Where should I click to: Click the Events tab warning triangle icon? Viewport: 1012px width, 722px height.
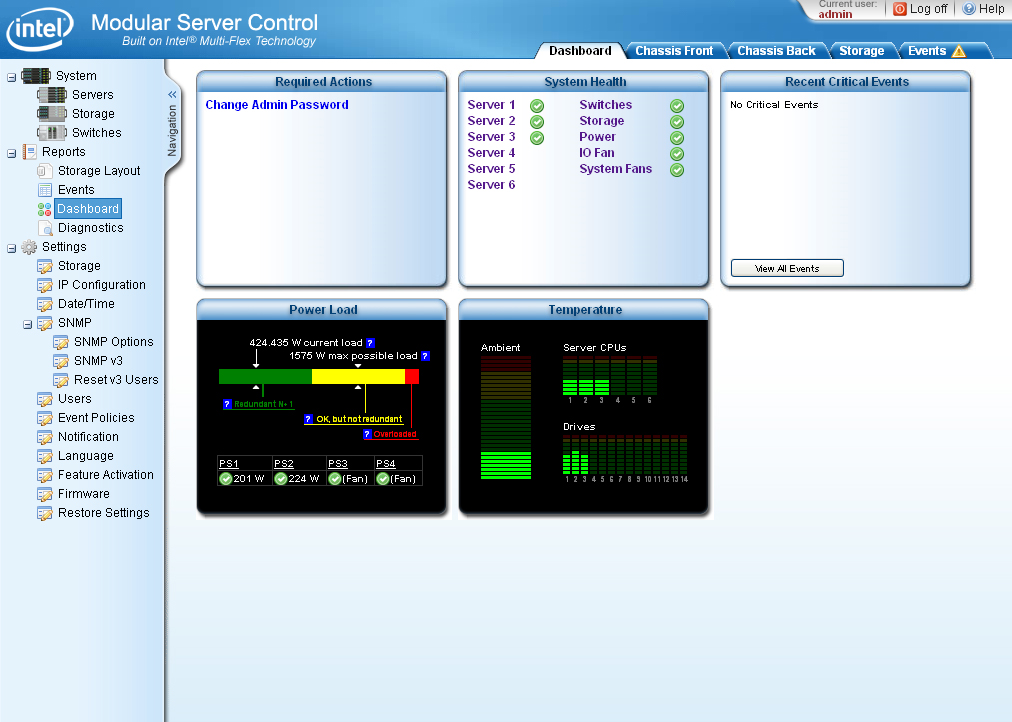click(x=959, y=51)
